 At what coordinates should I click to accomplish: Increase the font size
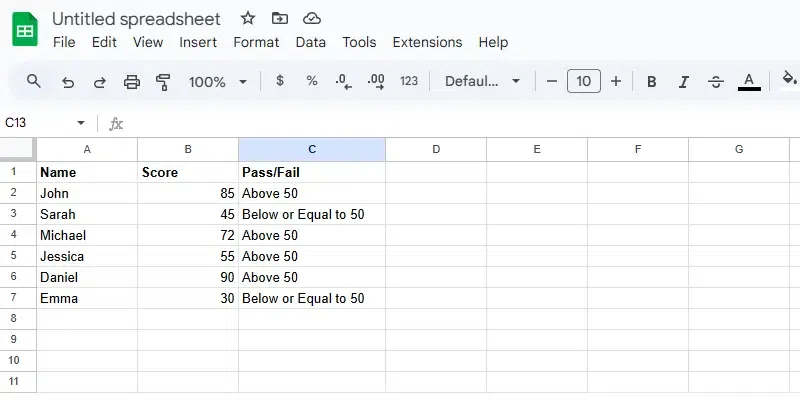tap(616, 81)
